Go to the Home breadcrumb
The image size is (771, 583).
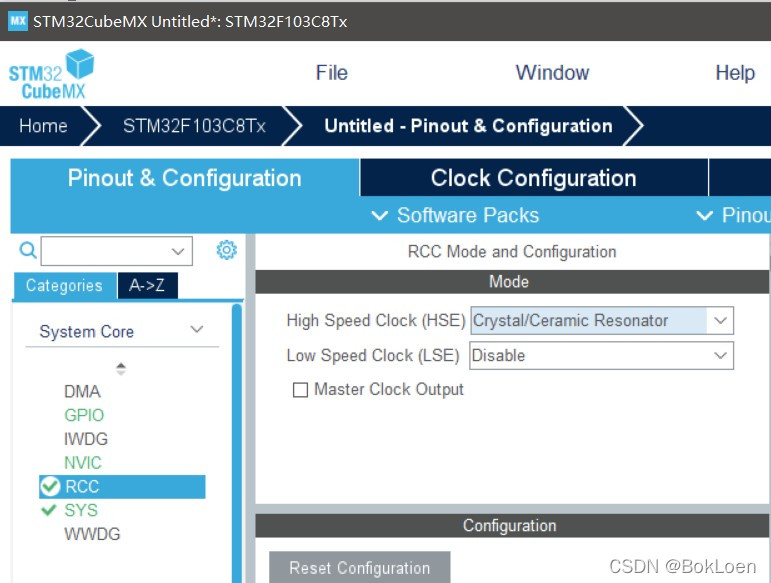click(43, 126)
